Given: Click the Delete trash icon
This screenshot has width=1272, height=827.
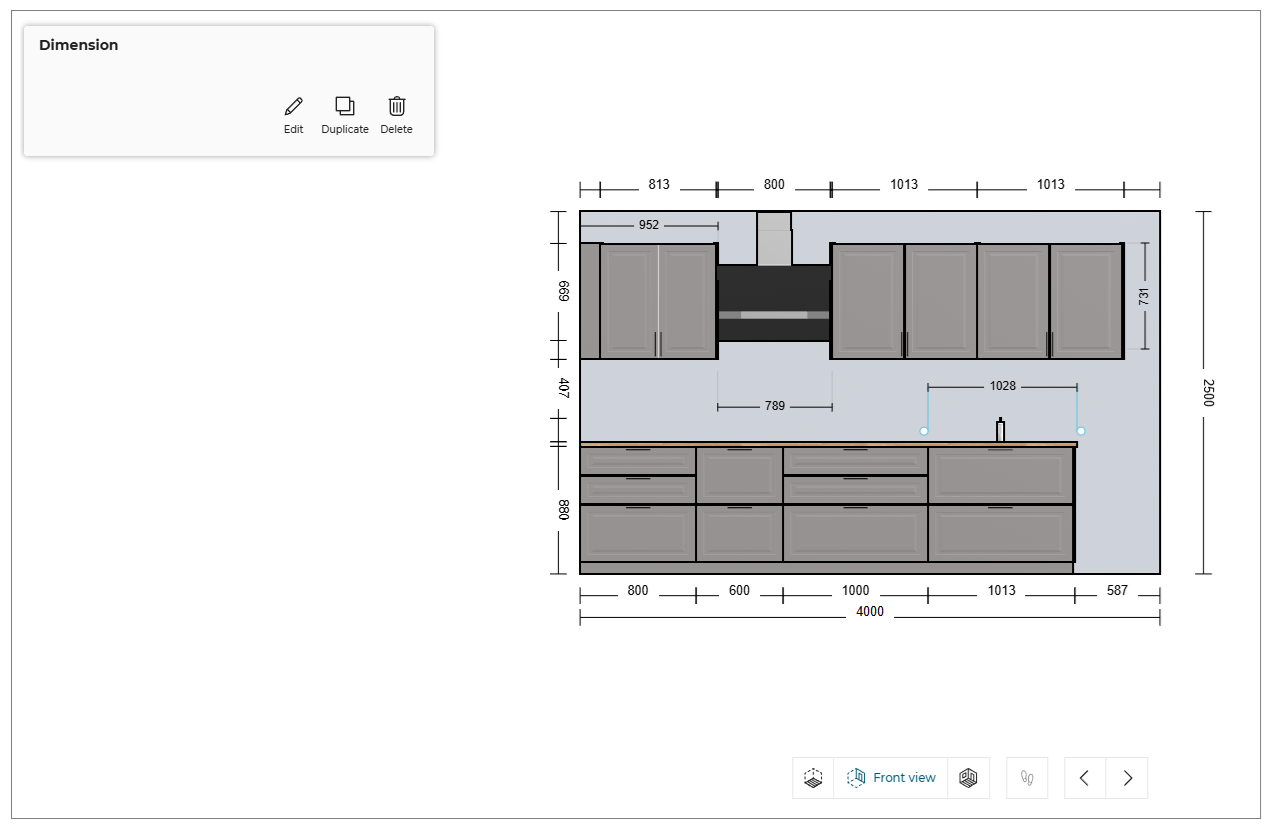Looking at the screenshot, I should [x=397, y=106].
